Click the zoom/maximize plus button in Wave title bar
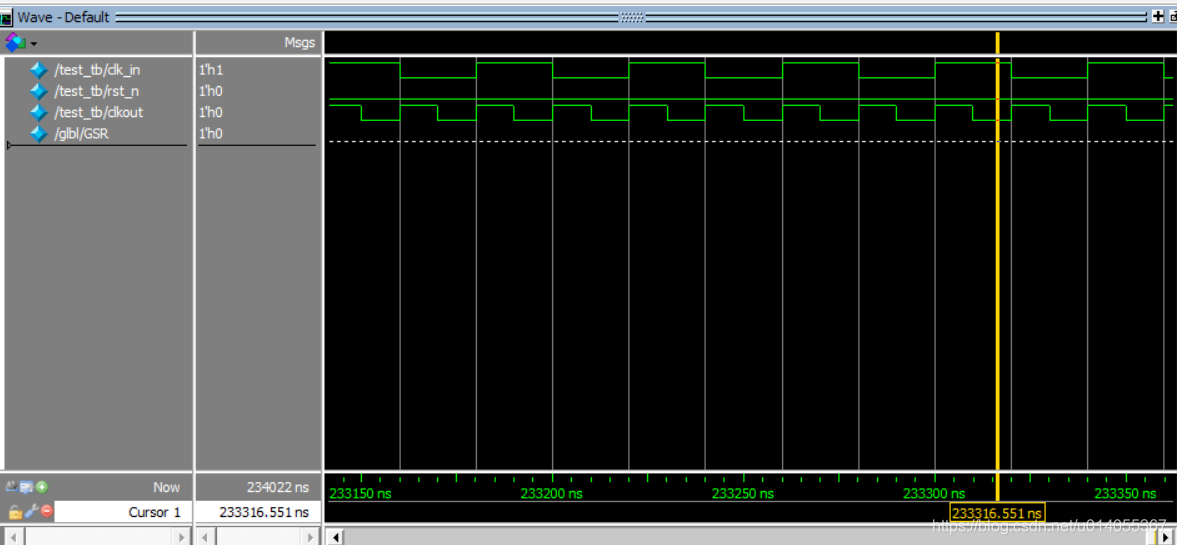This screenshot has height=545, width=1177. coord(1157,17)
